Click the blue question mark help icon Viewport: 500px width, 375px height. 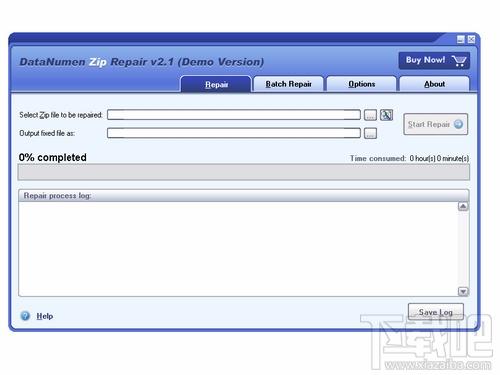pyautogui.click(x=25, y=316)
